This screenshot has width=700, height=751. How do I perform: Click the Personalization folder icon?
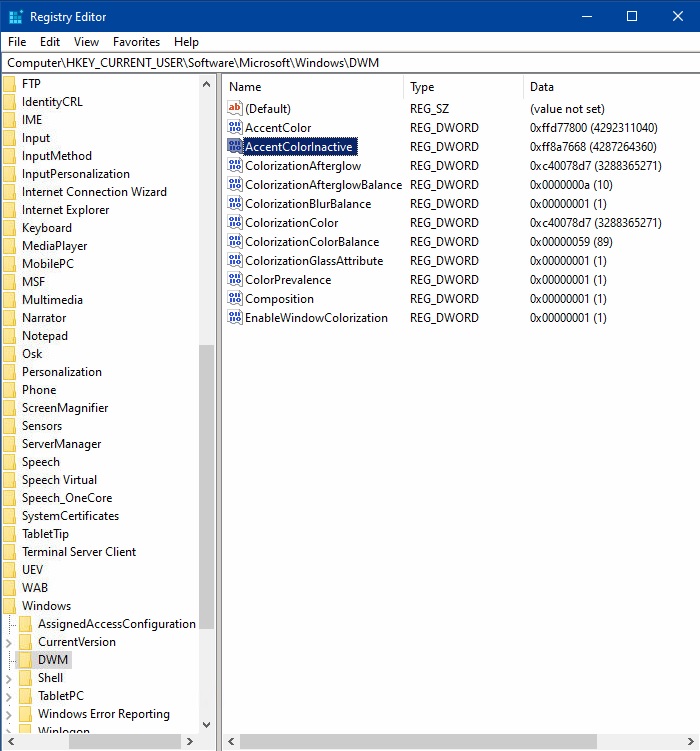[x=10, y=372]
